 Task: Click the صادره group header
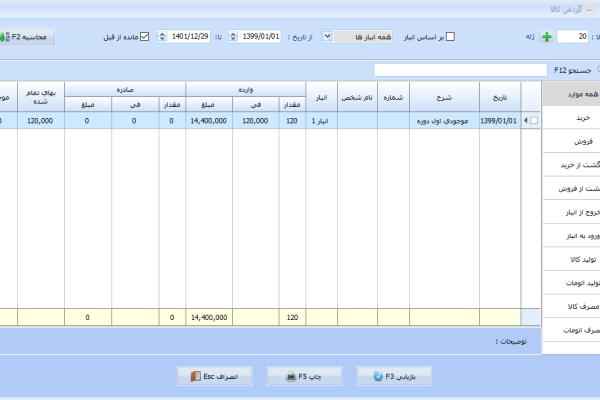click(x=125, y=90)
